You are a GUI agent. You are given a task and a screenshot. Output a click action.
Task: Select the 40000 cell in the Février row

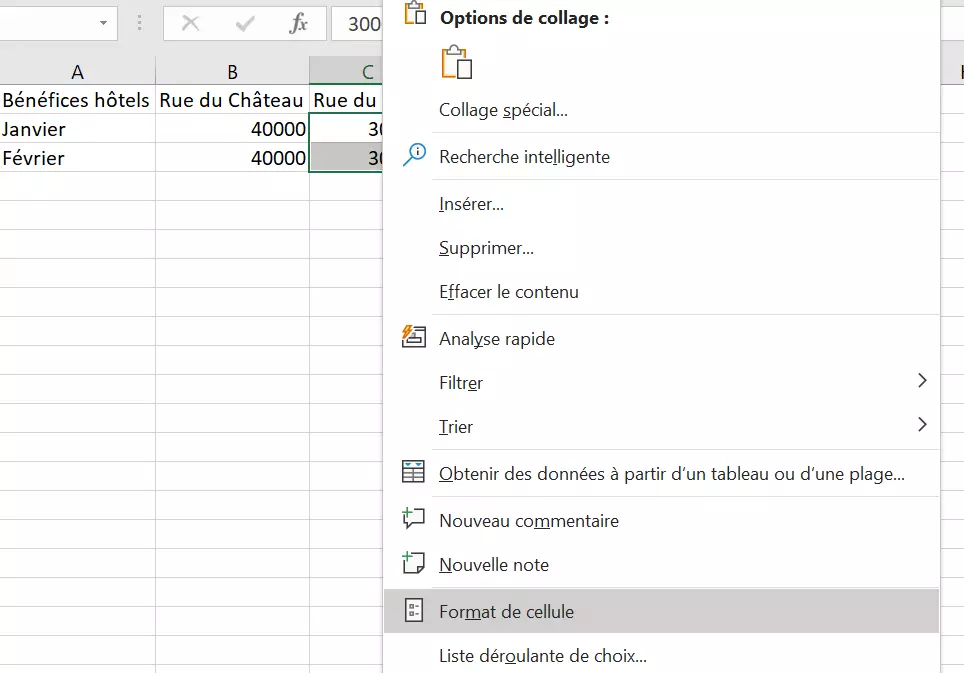click(232, 158)
